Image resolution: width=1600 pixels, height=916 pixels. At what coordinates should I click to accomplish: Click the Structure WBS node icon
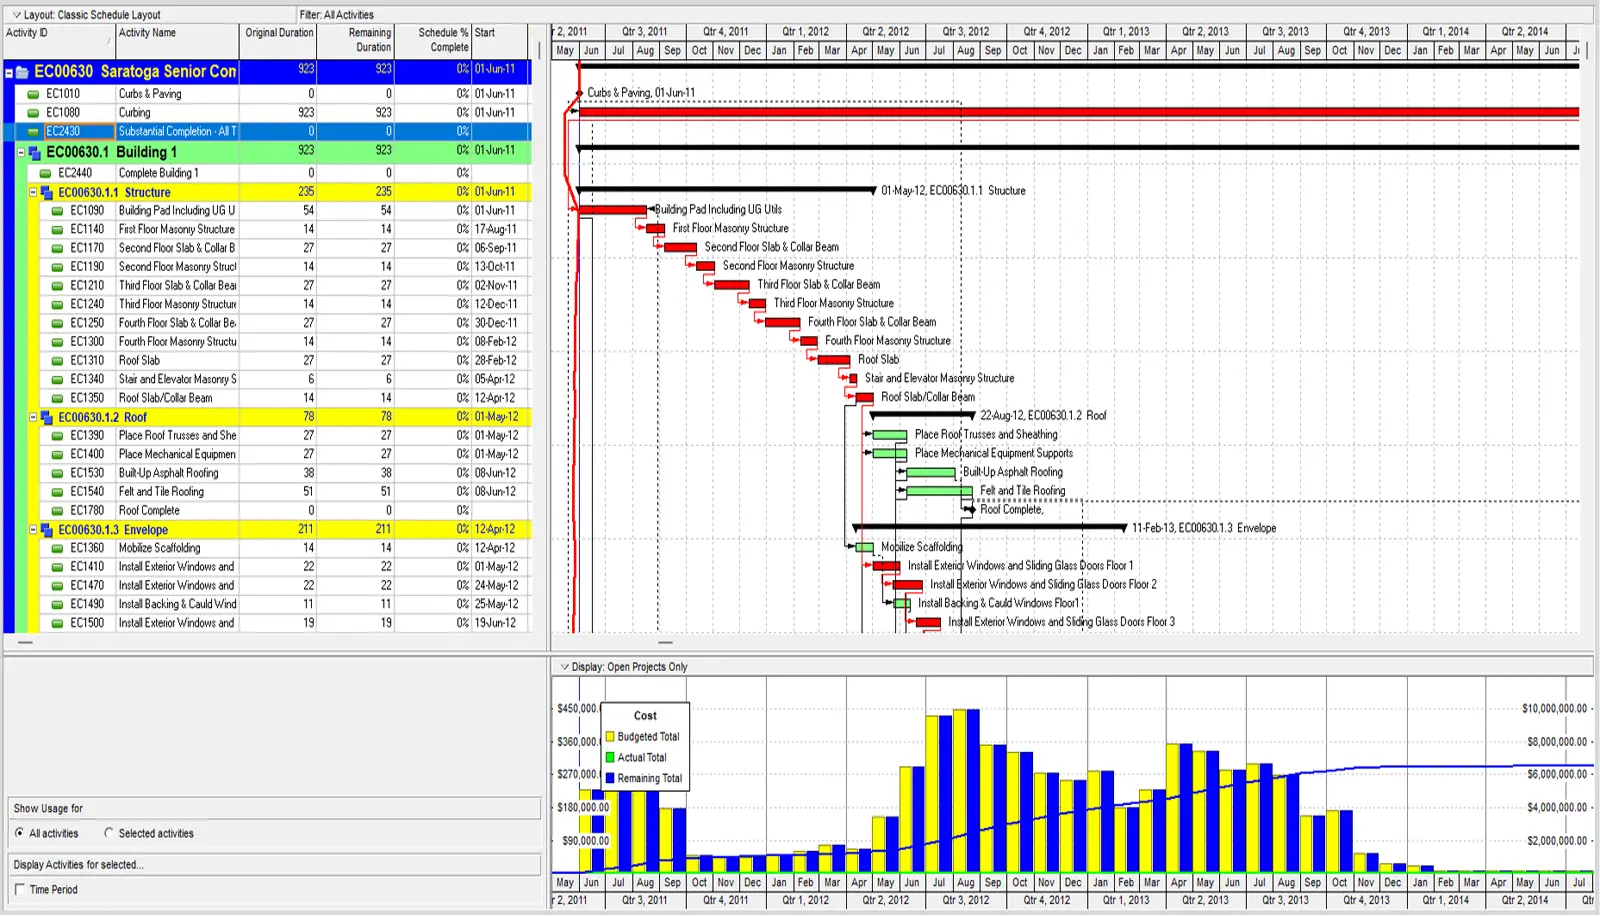point(46,193)
